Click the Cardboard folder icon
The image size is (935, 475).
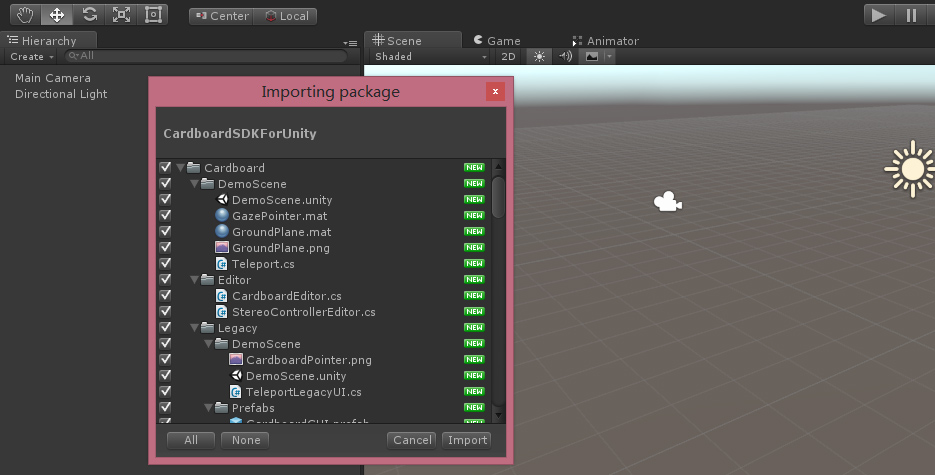193,167
